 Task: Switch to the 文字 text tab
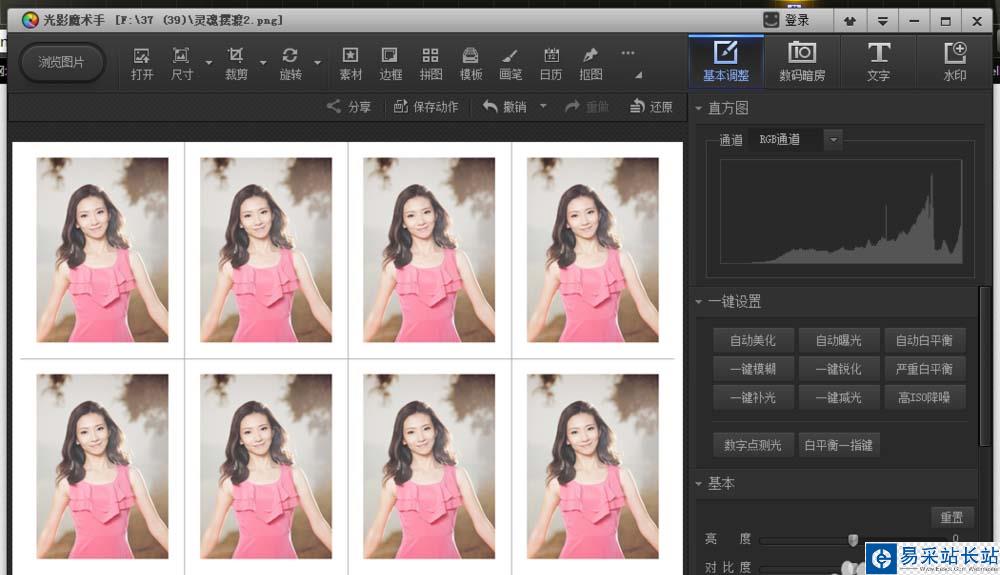(878, 62)
